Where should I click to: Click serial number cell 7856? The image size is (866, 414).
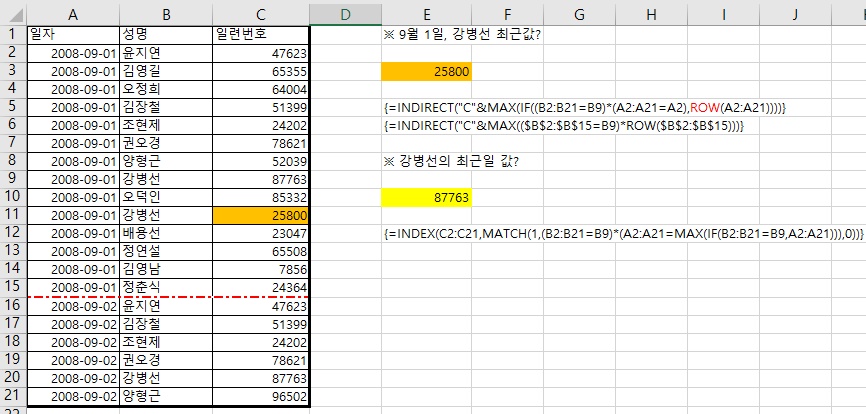click(261, 269)
